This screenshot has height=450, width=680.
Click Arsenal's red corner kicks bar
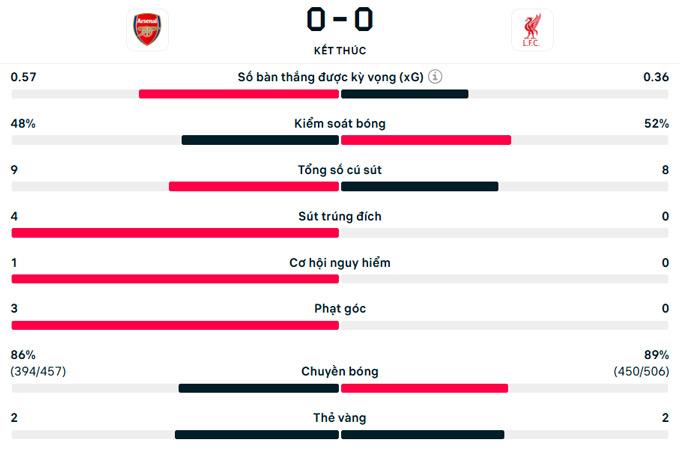[x=175, y=326]
